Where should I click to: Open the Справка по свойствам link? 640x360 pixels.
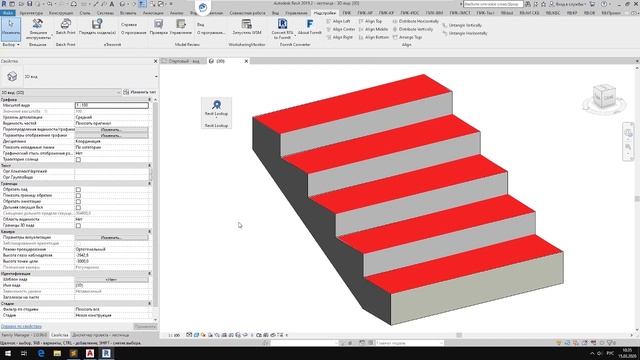coord(21,327)
